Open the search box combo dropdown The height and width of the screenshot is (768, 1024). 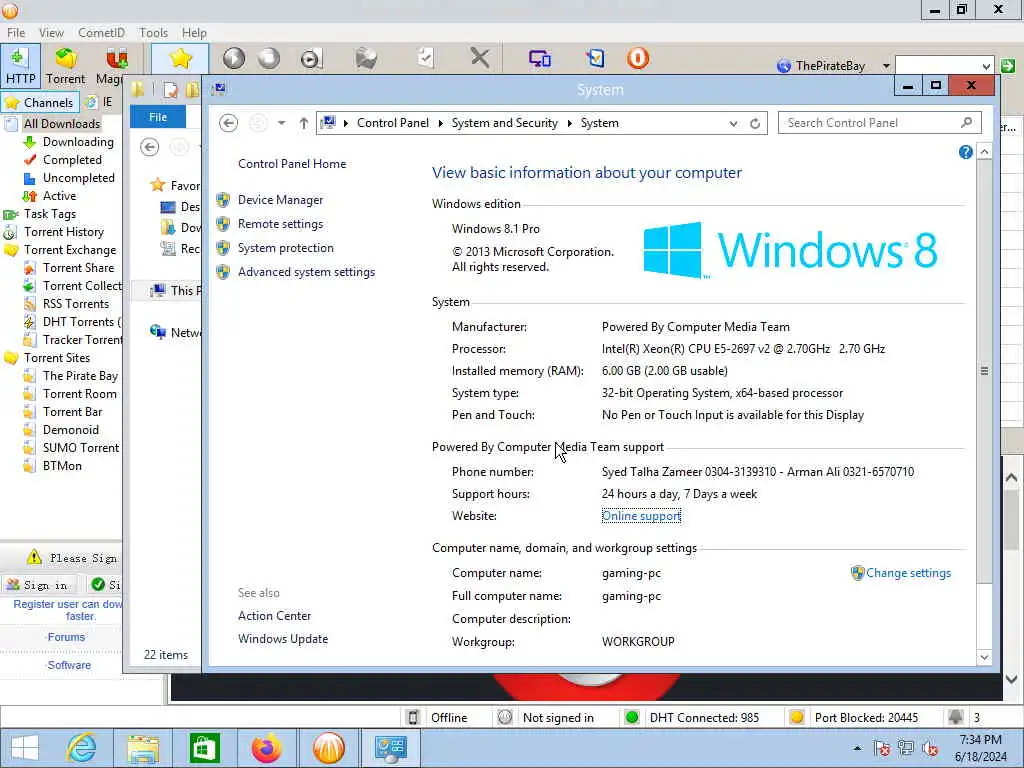click(x=985, y=65)
